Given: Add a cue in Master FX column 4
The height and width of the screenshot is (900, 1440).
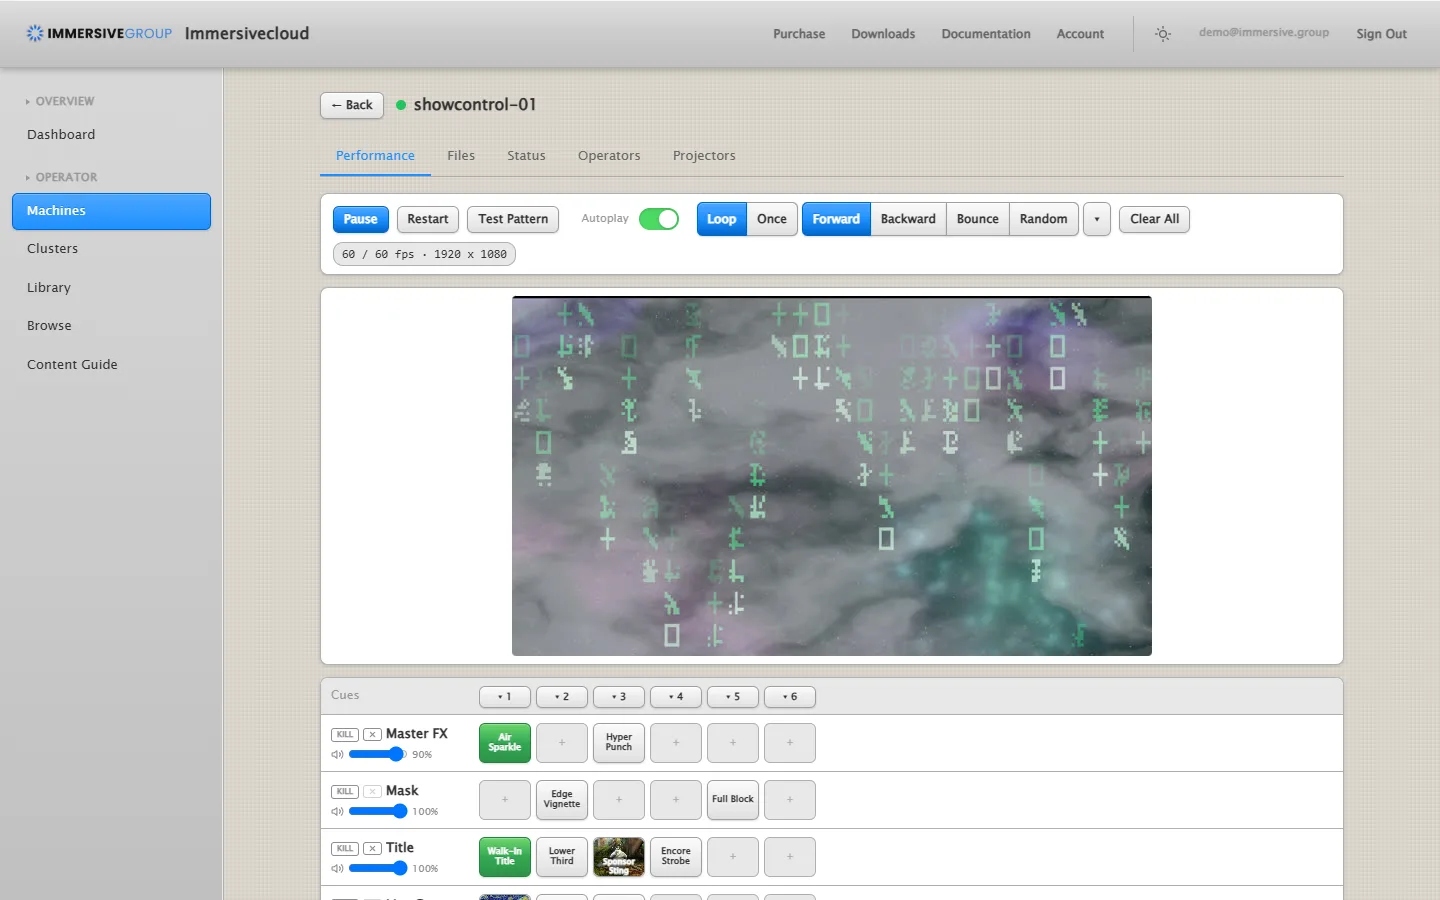Looking at the screenshot, I should pos(676,743).
